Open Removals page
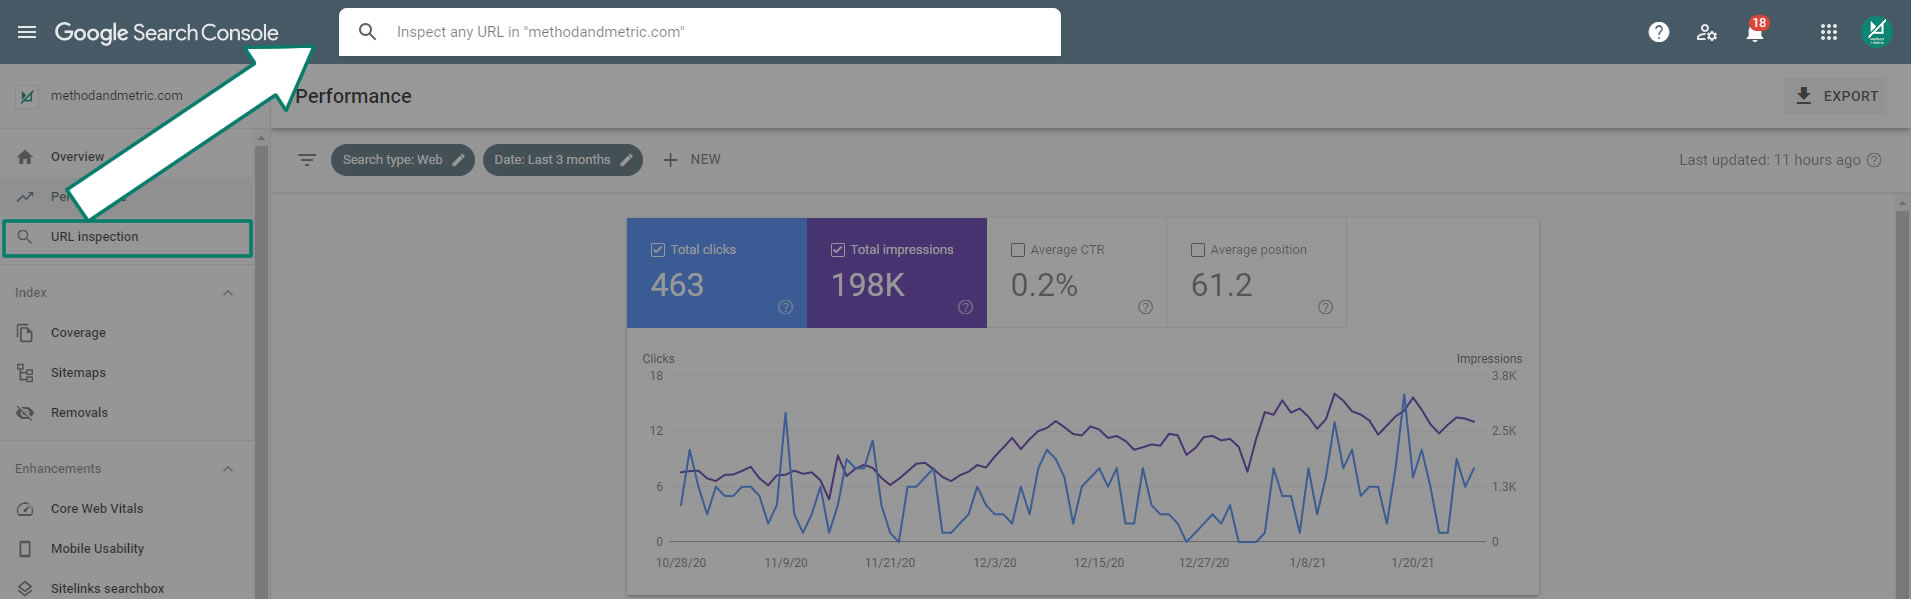1911x599 pixels. 127,413
